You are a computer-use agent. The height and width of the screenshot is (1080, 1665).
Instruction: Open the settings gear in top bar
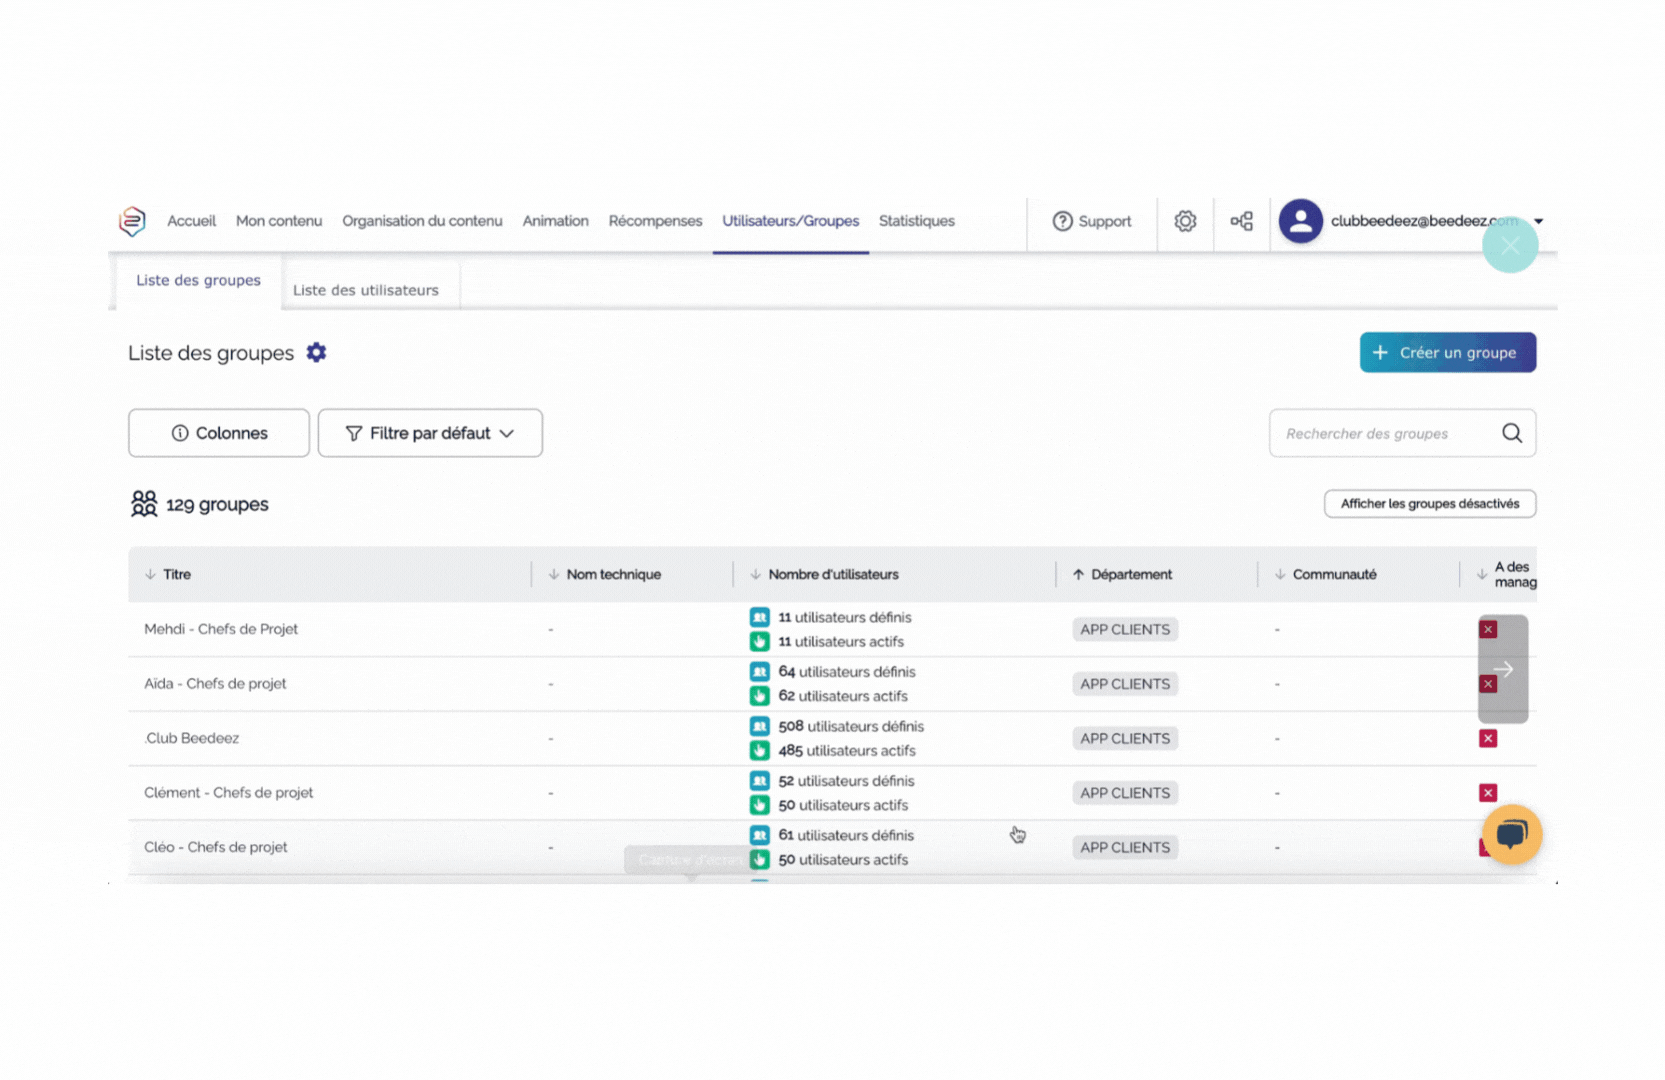[1185, 221]
